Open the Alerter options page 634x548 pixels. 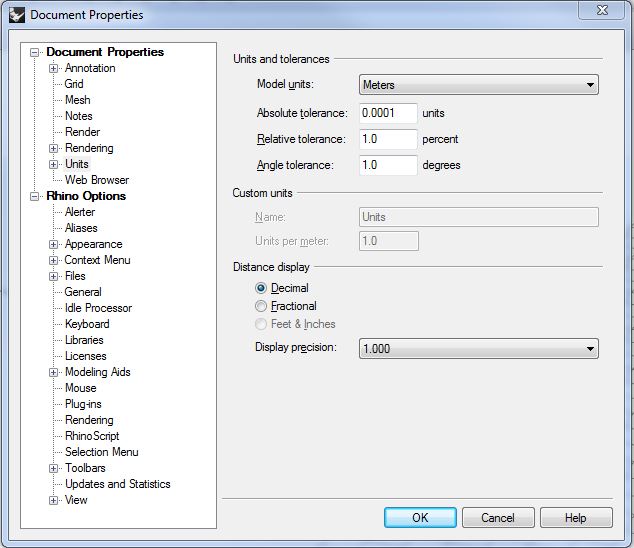coord(80,212)
